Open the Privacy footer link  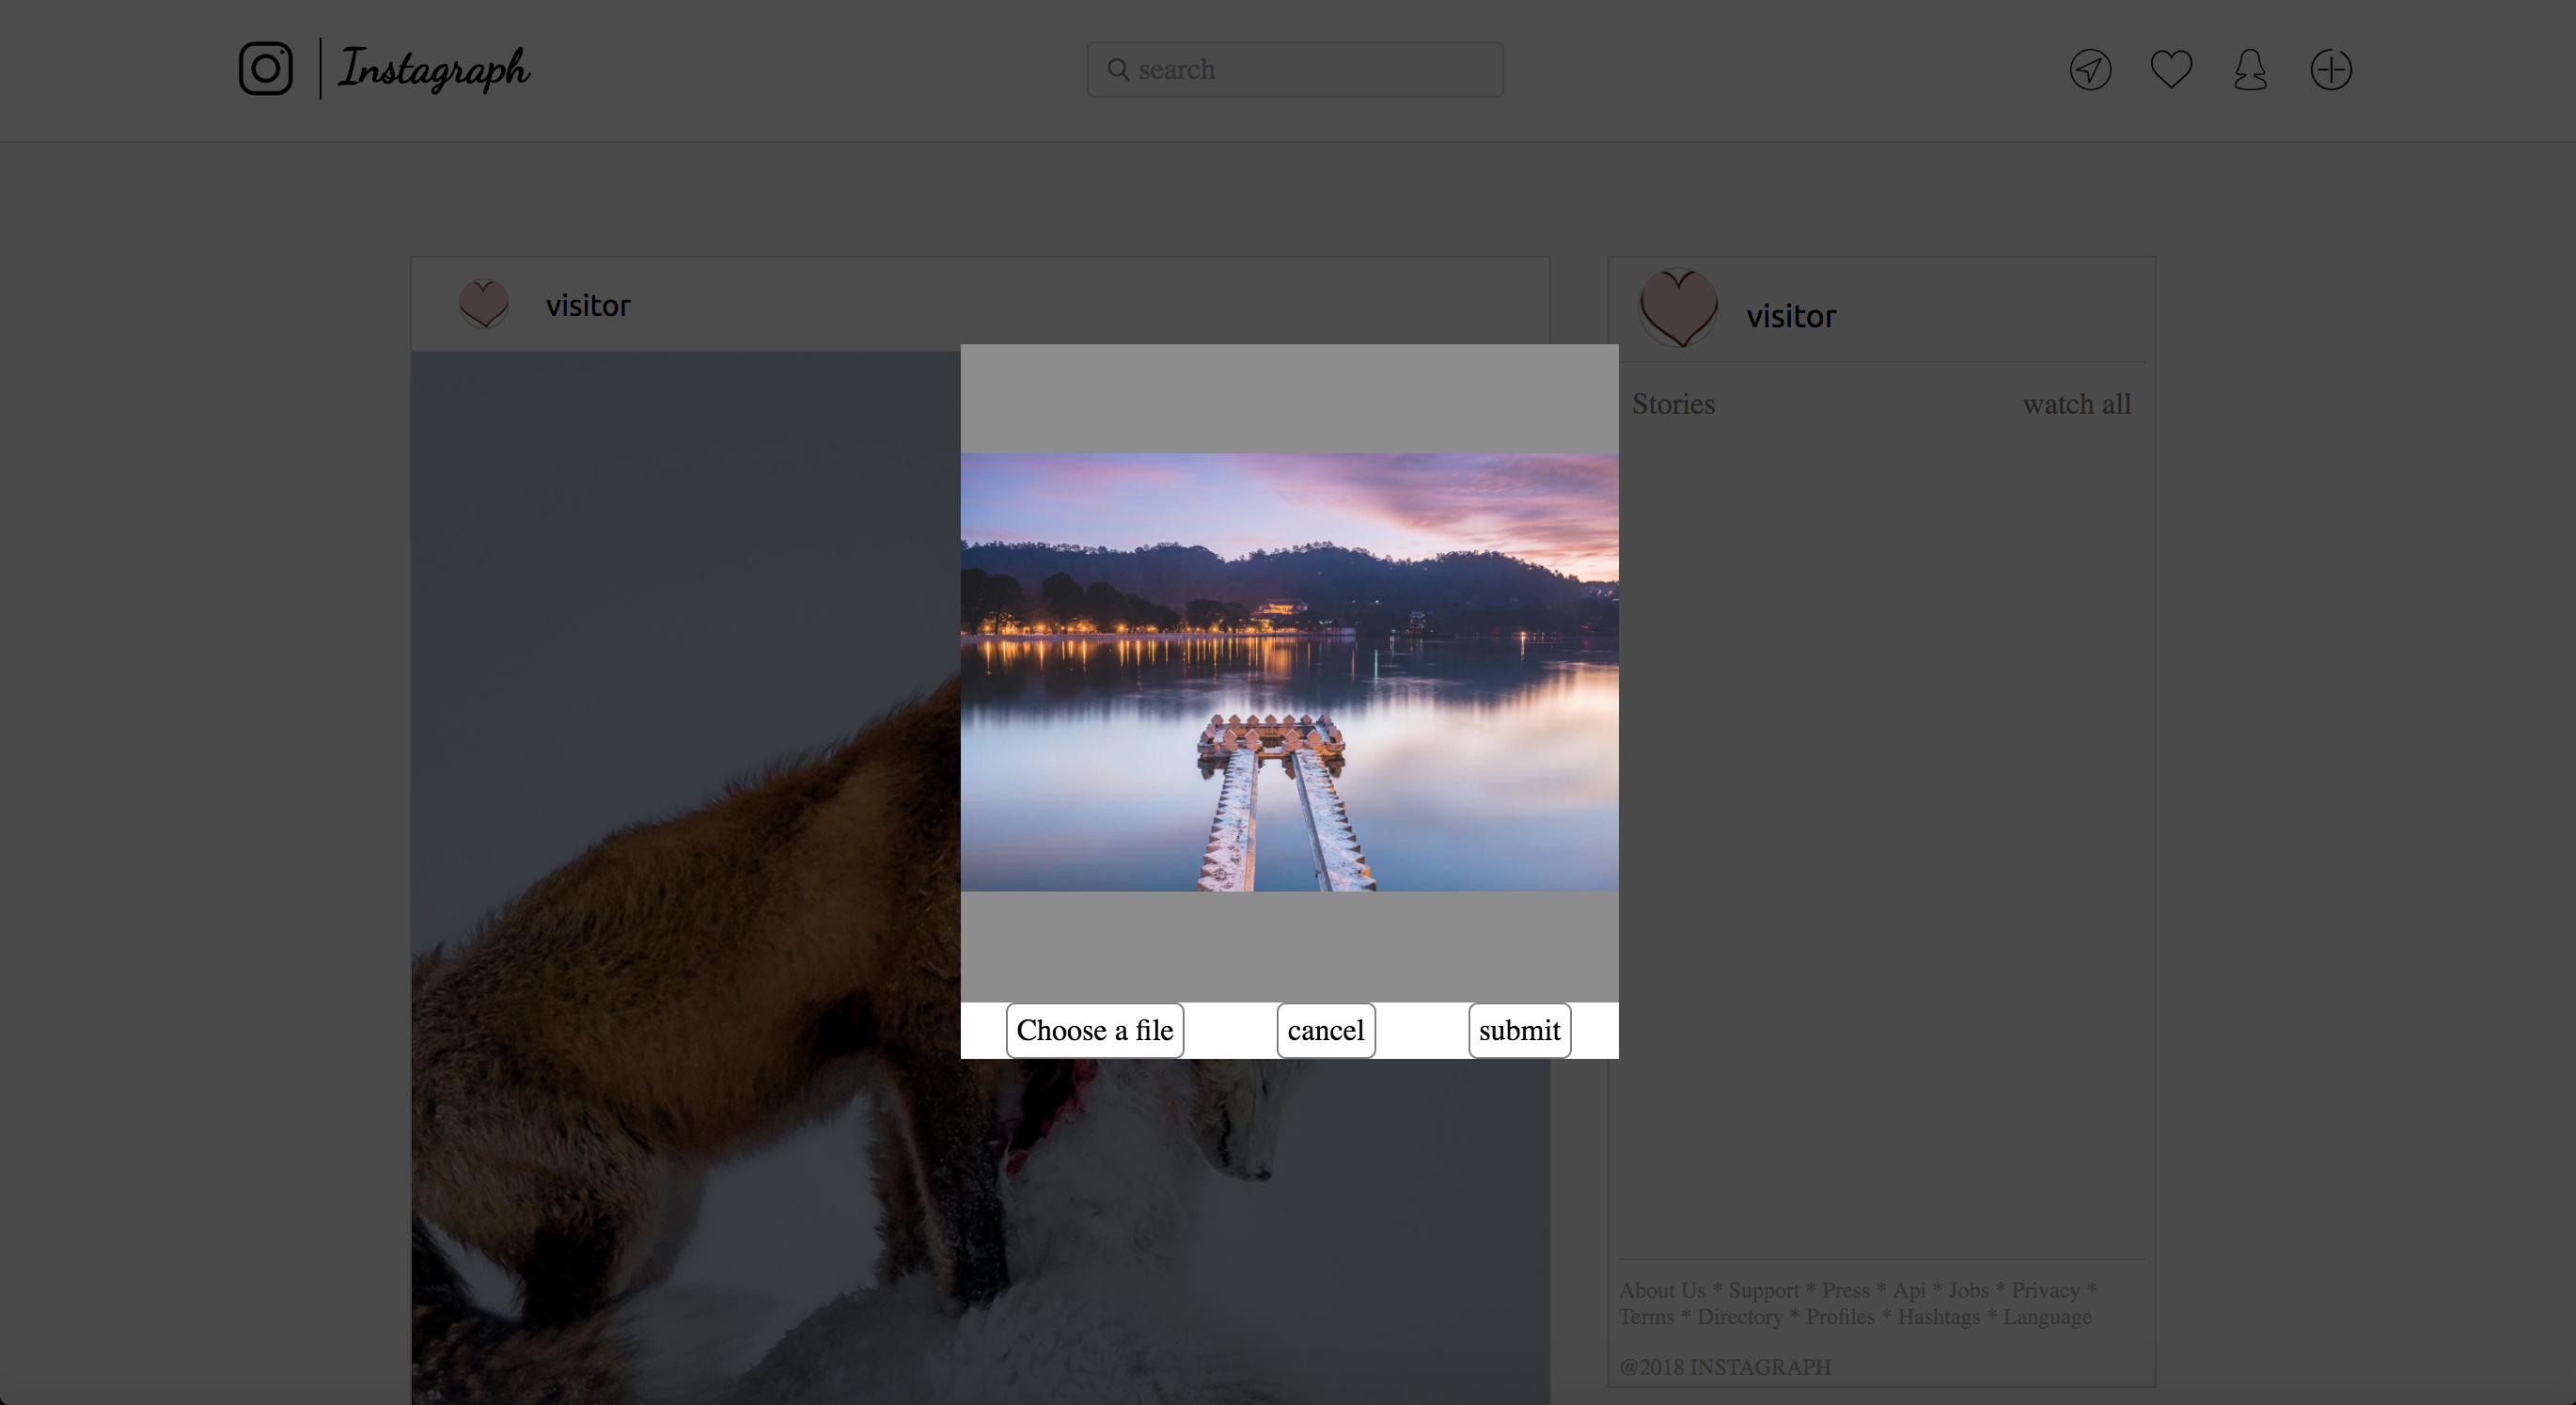(2045, 1290)
